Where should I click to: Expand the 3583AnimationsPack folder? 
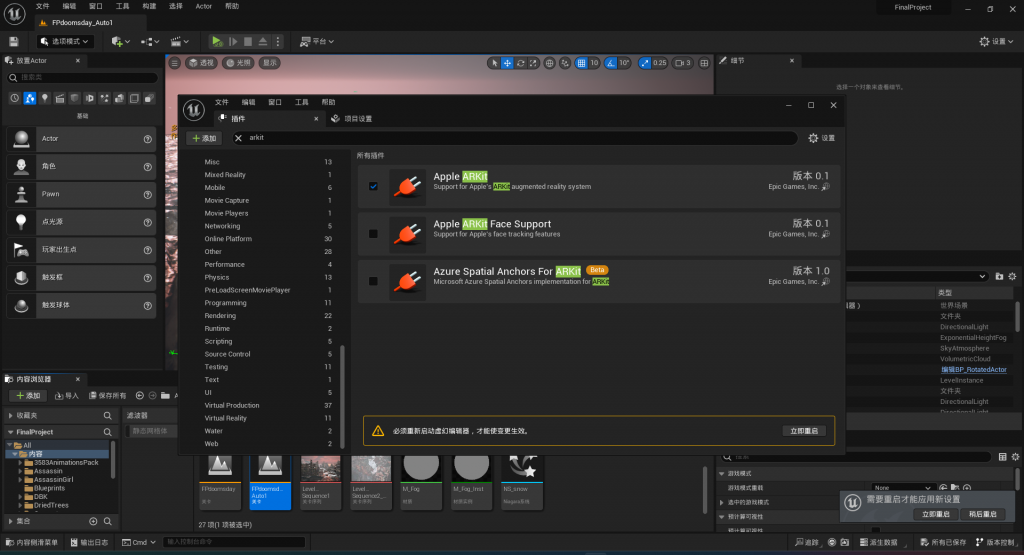[20, 462]
